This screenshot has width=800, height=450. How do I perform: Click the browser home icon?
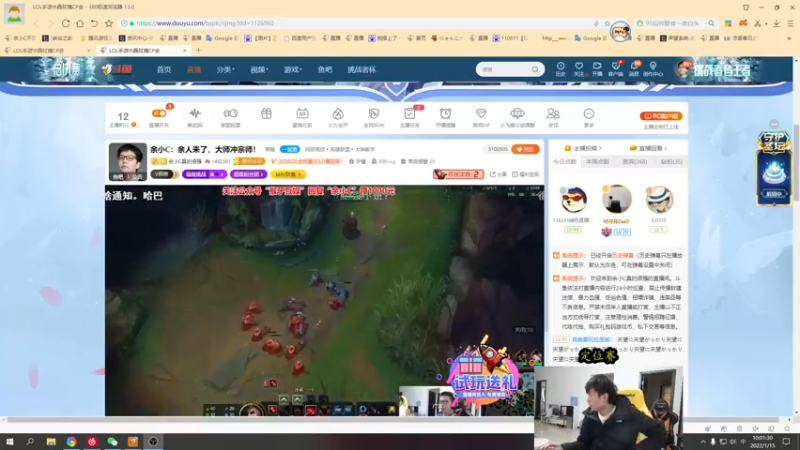[80, 23]
